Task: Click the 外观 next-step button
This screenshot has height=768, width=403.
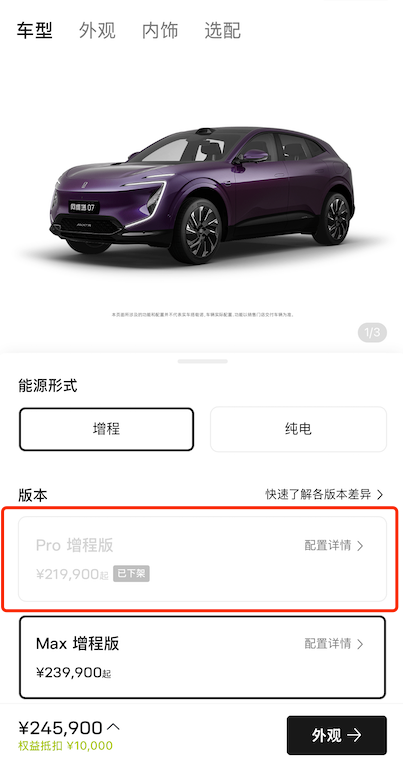Action: coord(337,735)
